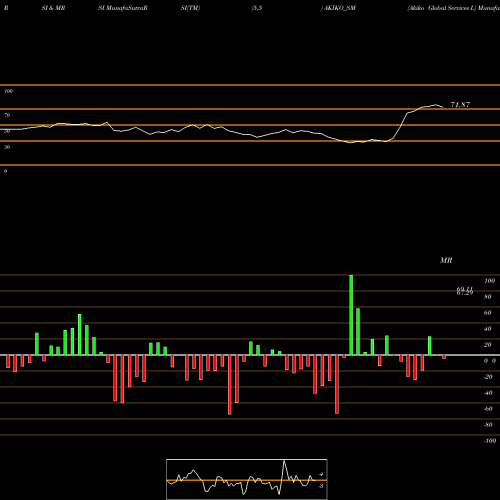Click the MR indicator title label
The width and height of the screenshot is (500, 500).
[446, 260]
